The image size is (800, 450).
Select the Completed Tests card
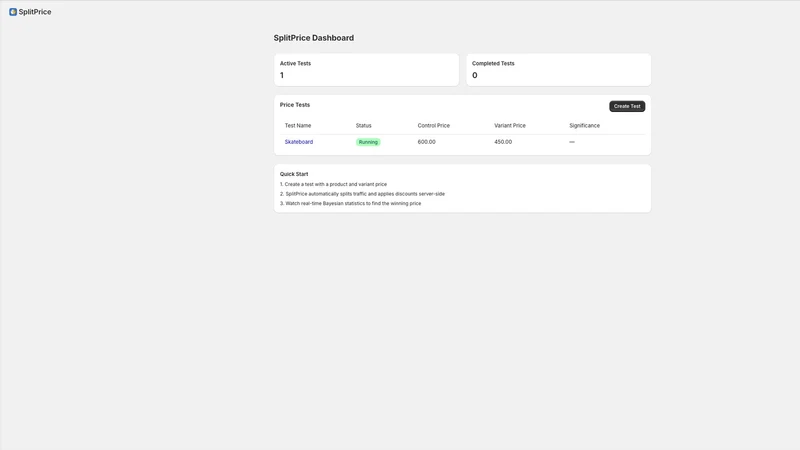pyautogui.click(x=559, y=70)
